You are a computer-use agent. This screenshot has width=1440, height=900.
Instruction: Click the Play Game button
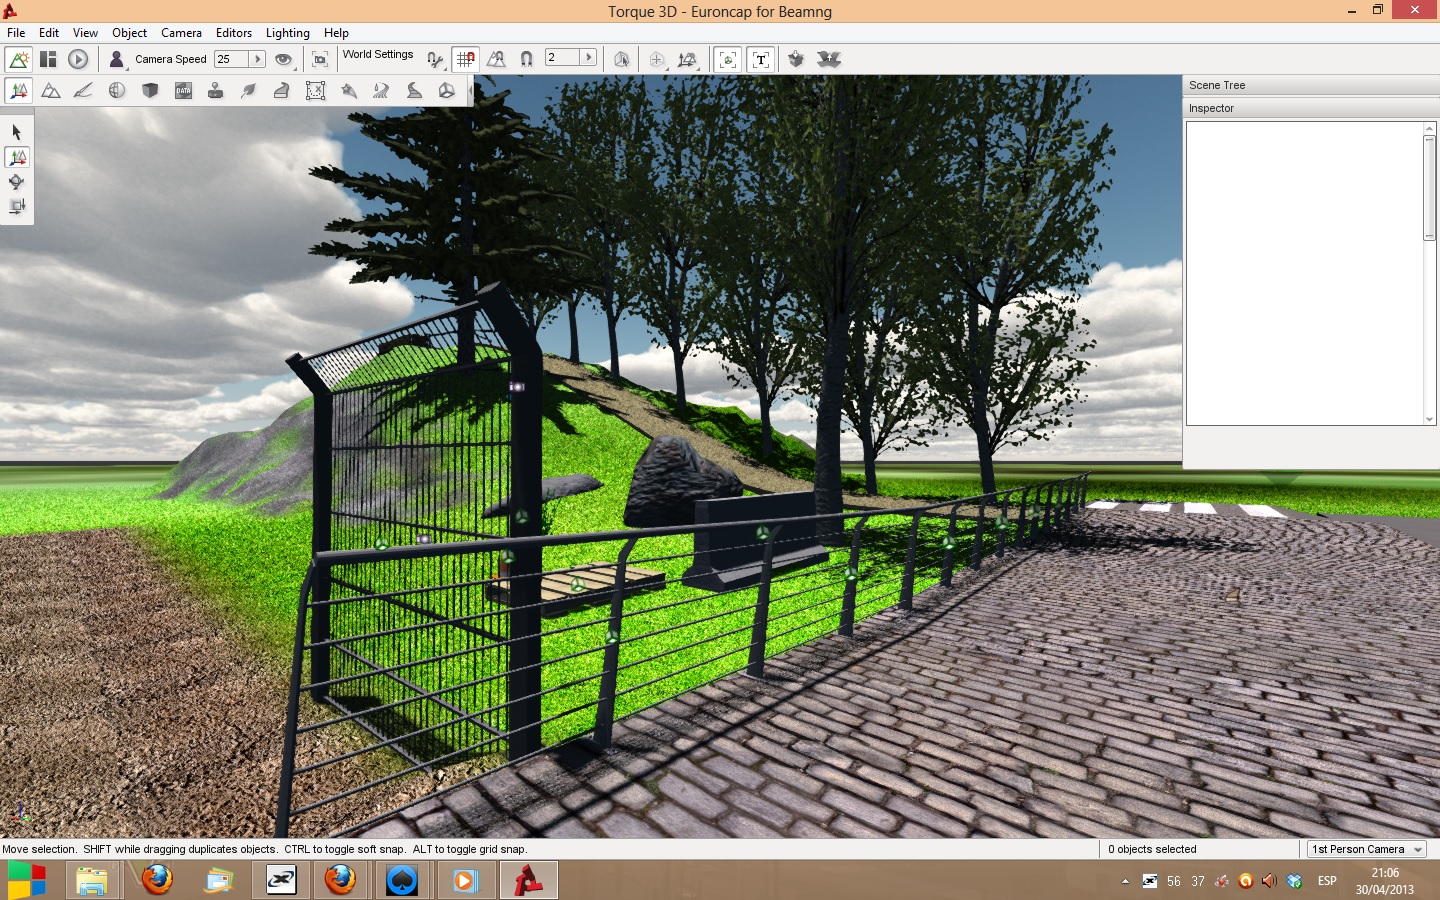(78, 59)
